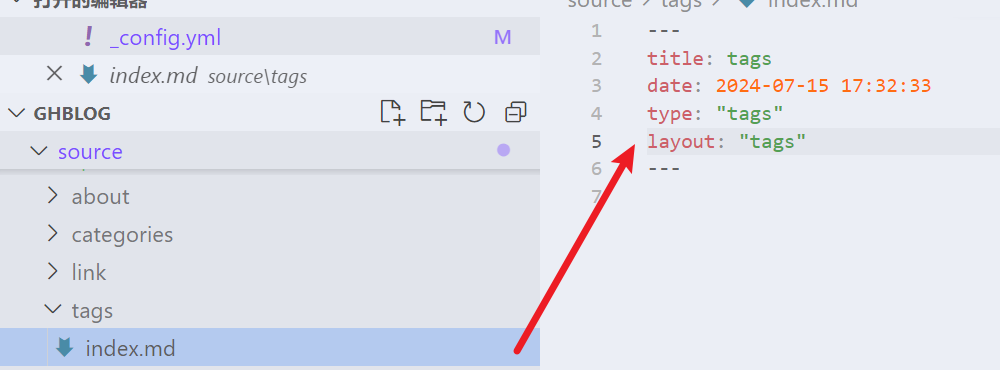1000x370 pixels.
Task: Collapse the tags folder chevron
Action: click(x=52, y=309)
